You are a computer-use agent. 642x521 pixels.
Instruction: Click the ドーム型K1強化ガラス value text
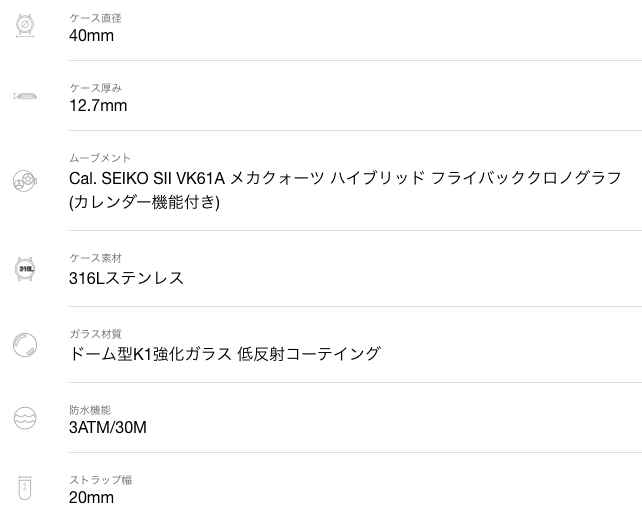(150, 354)
